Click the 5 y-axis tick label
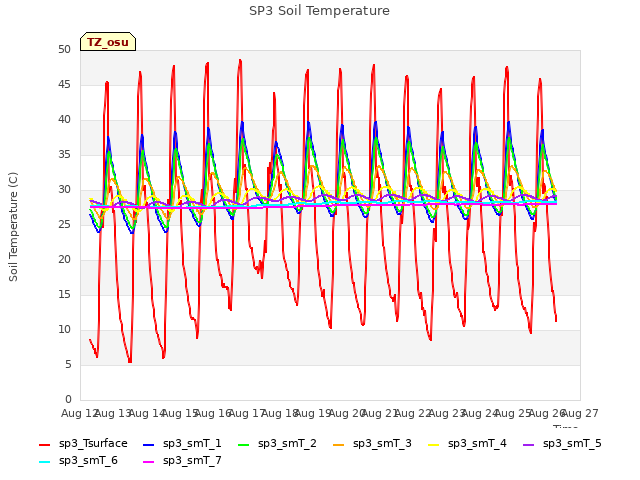This screenshot has height=480, width=640. point(68,364)
